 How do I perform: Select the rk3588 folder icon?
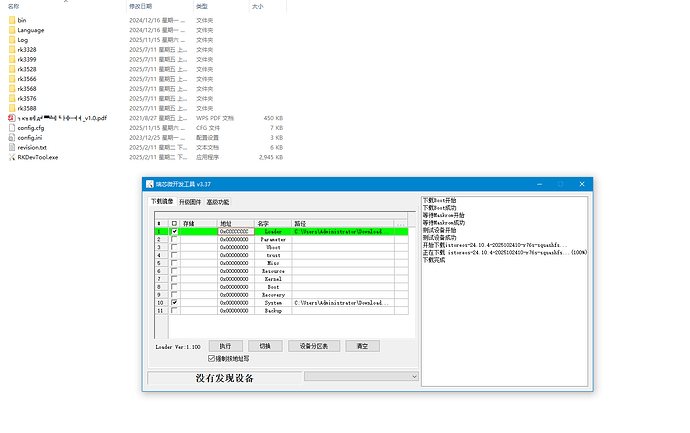pyautogui.click(x=11, y=108)
